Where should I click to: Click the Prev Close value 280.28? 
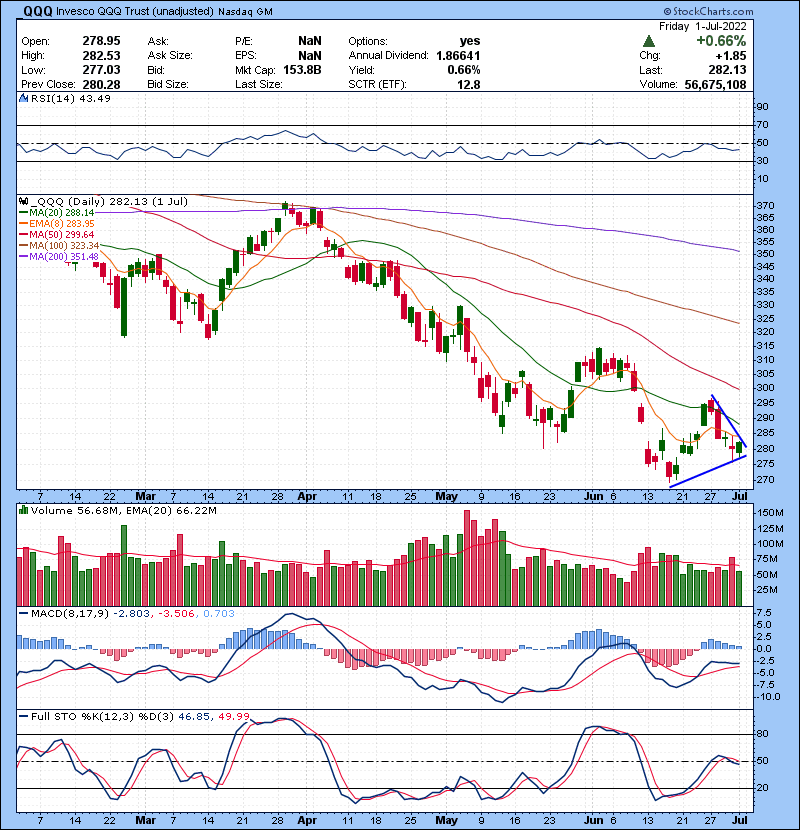101,84
